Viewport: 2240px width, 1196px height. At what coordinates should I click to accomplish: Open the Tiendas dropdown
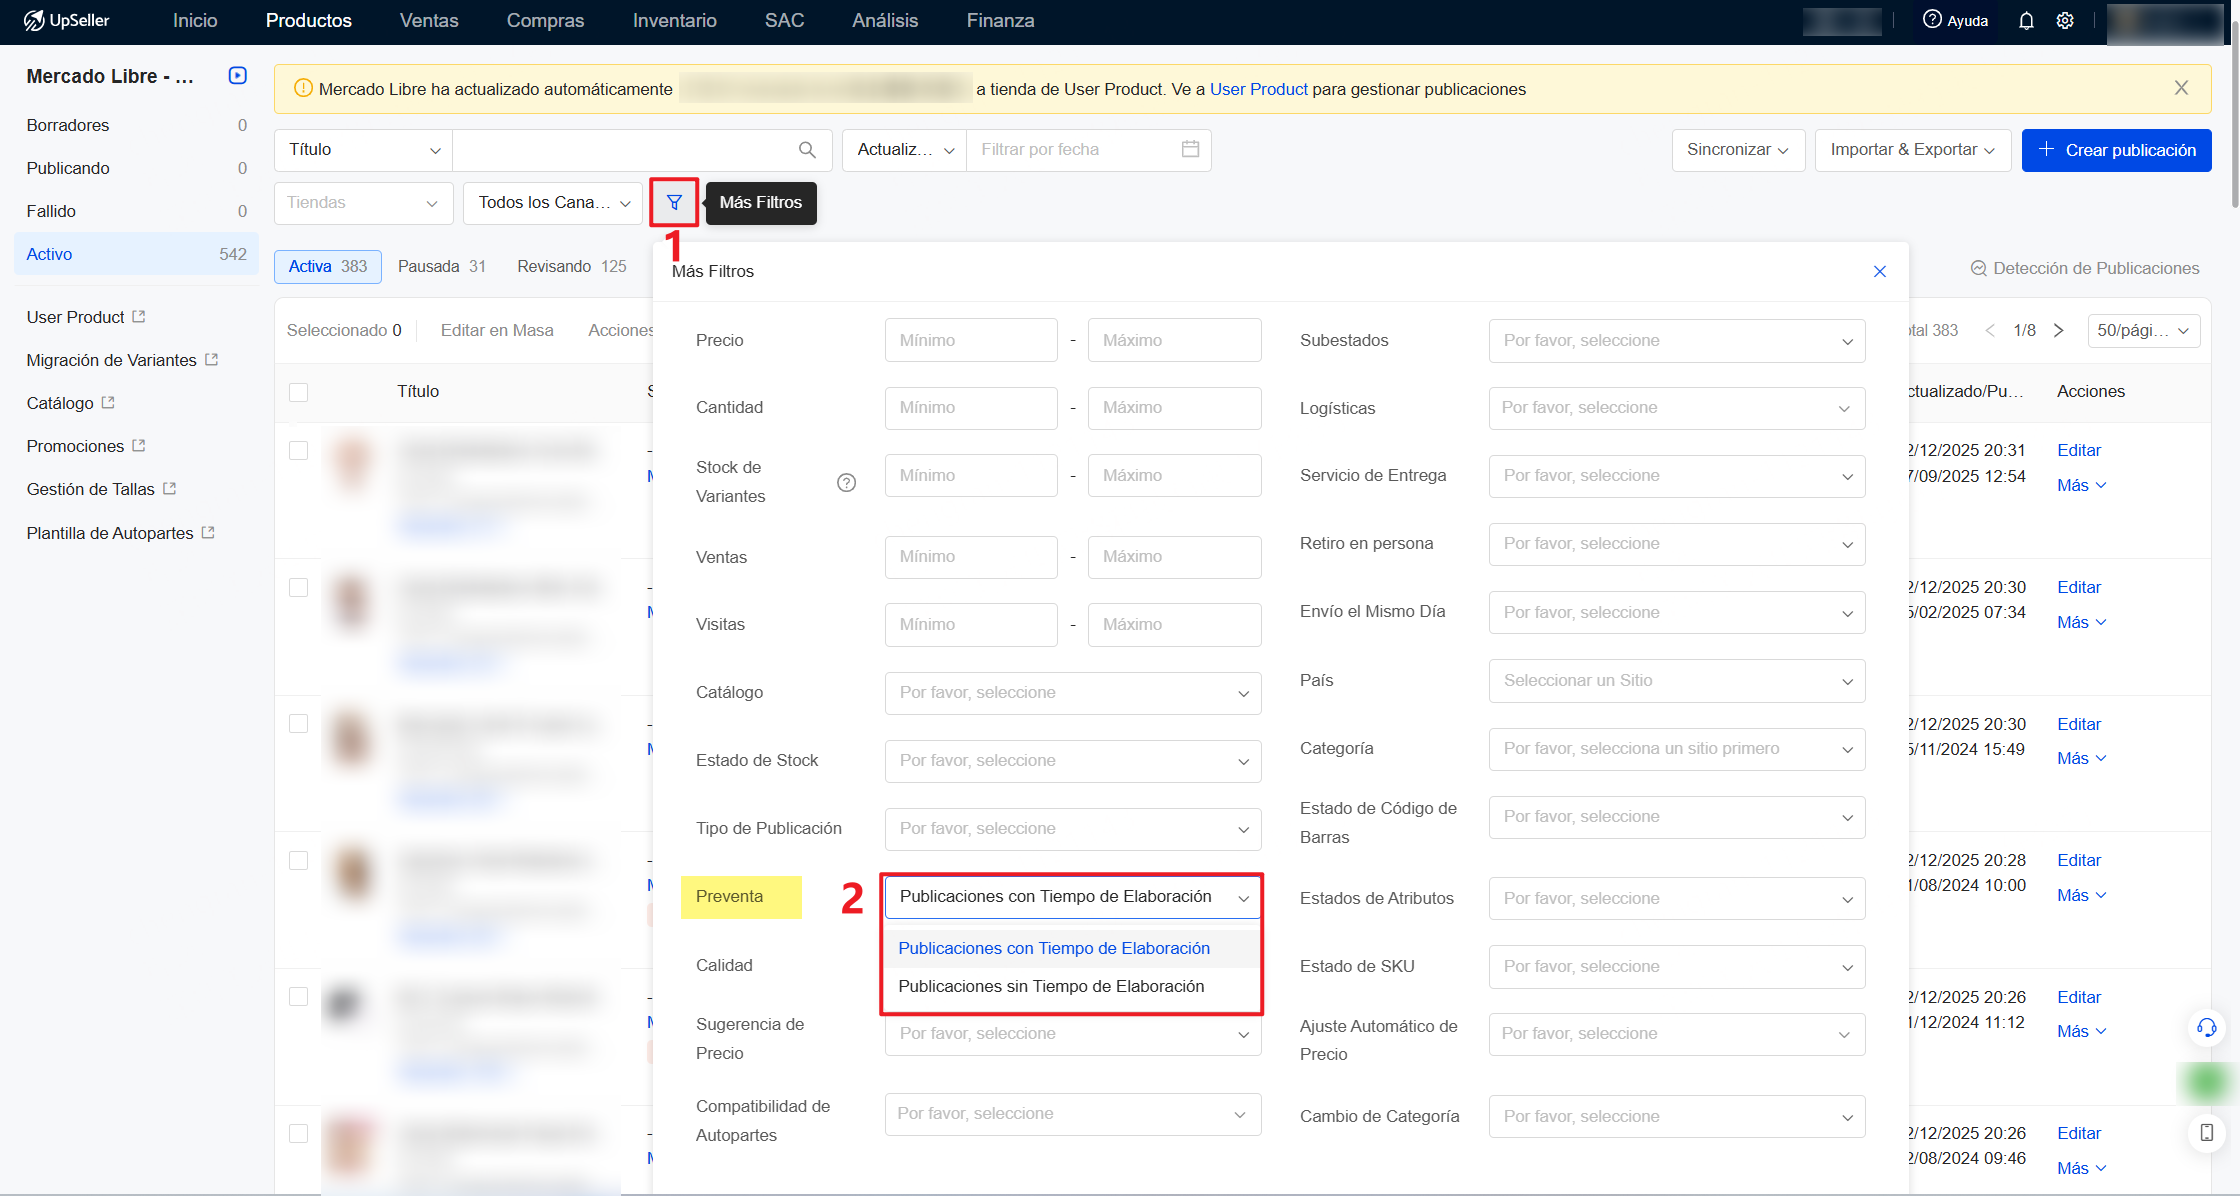coord(363,203)
